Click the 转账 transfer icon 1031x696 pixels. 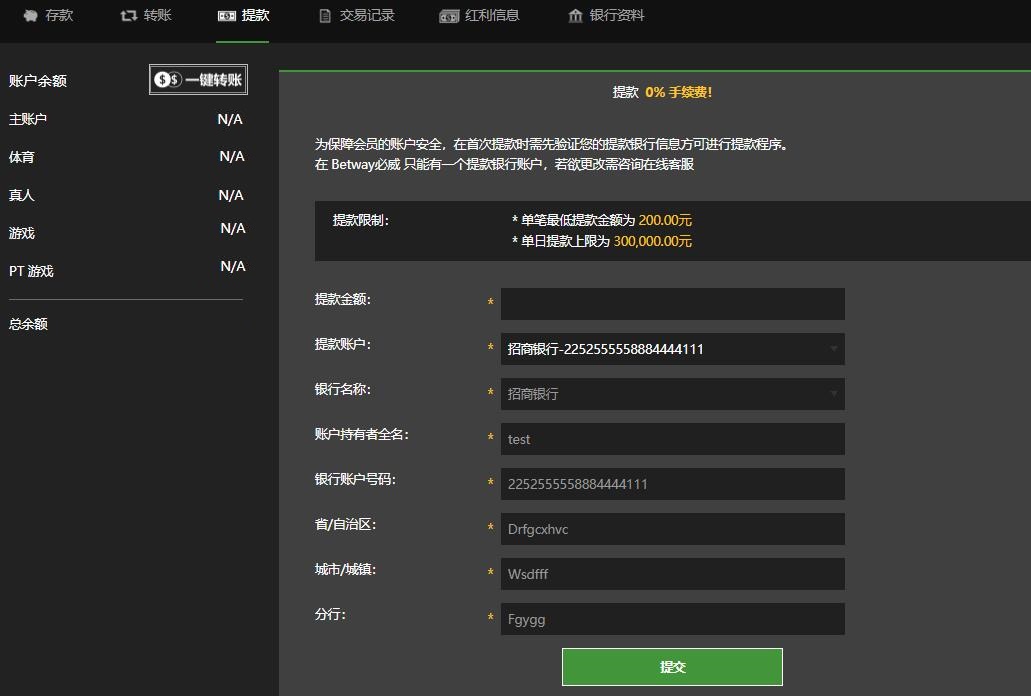[128, 15]
